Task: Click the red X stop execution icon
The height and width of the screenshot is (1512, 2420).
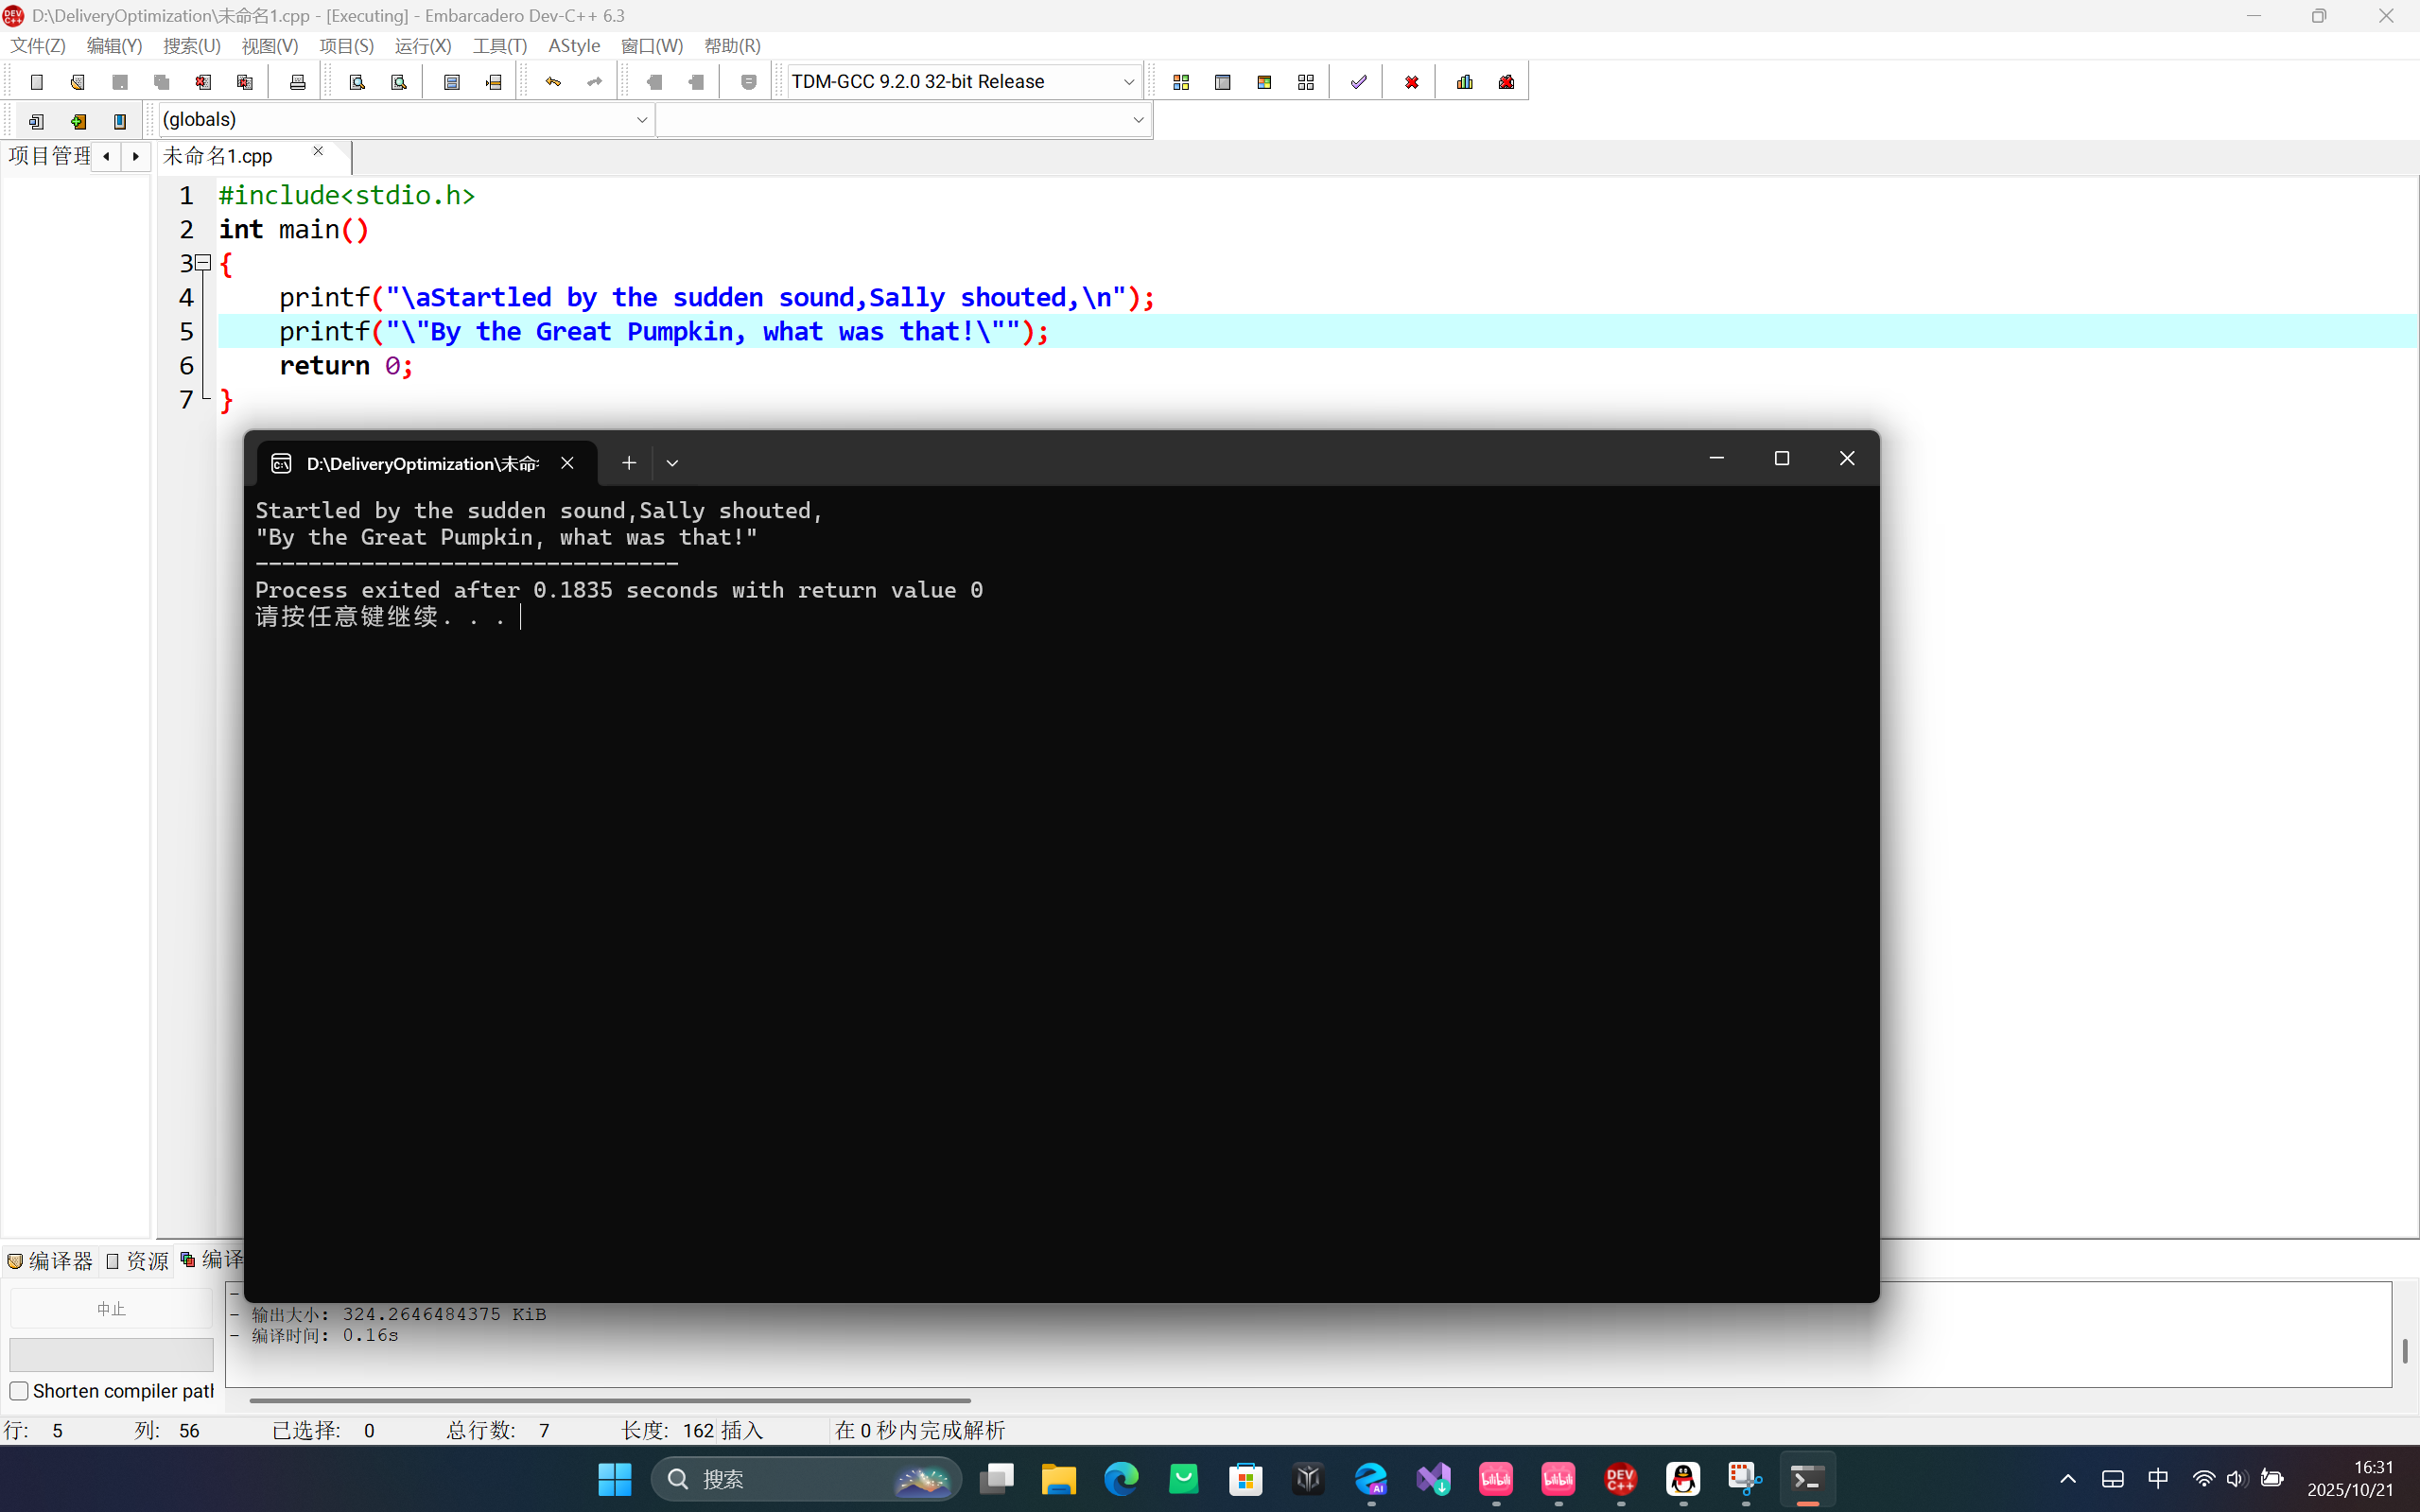Action: pyautogui.click(x=1411, y=82)
